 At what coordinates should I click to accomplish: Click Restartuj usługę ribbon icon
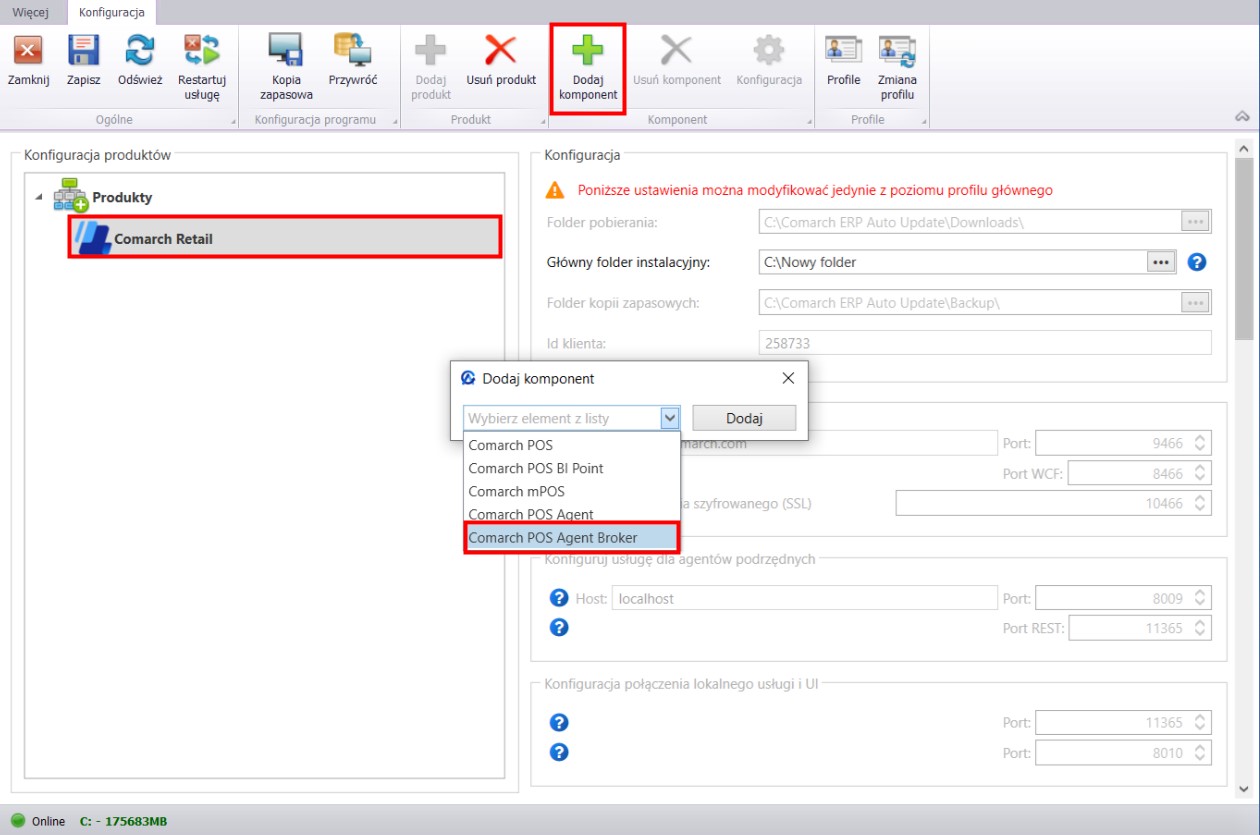pyautogui.click(x=201, y=50)
